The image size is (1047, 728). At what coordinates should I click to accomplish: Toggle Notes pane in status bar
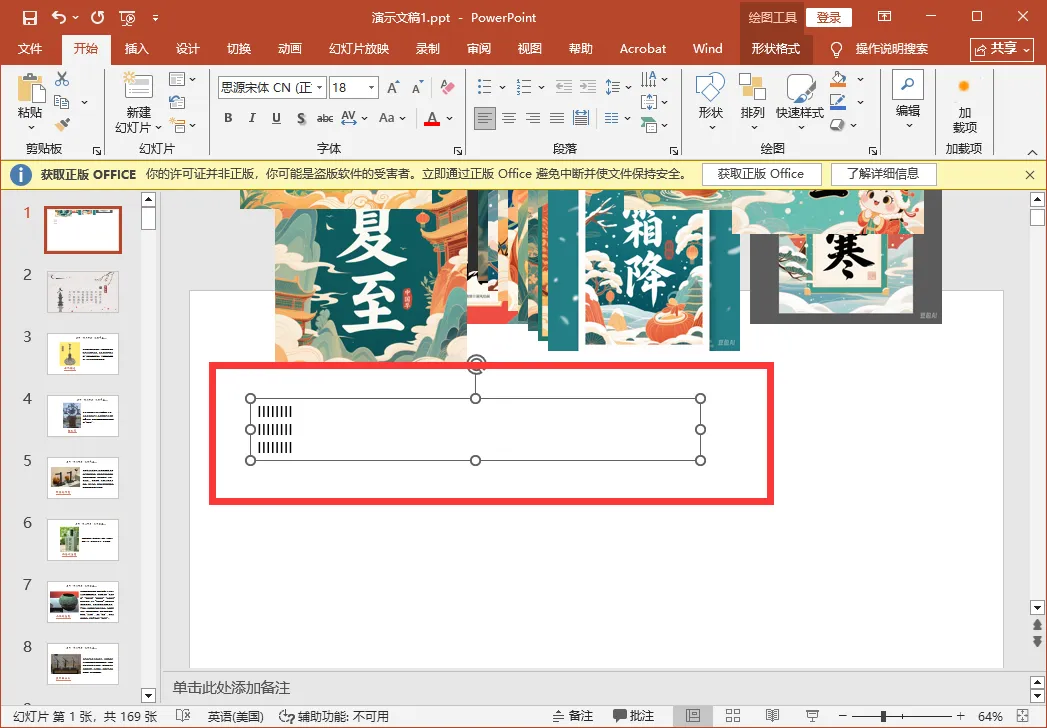click(x=573, y=716)
